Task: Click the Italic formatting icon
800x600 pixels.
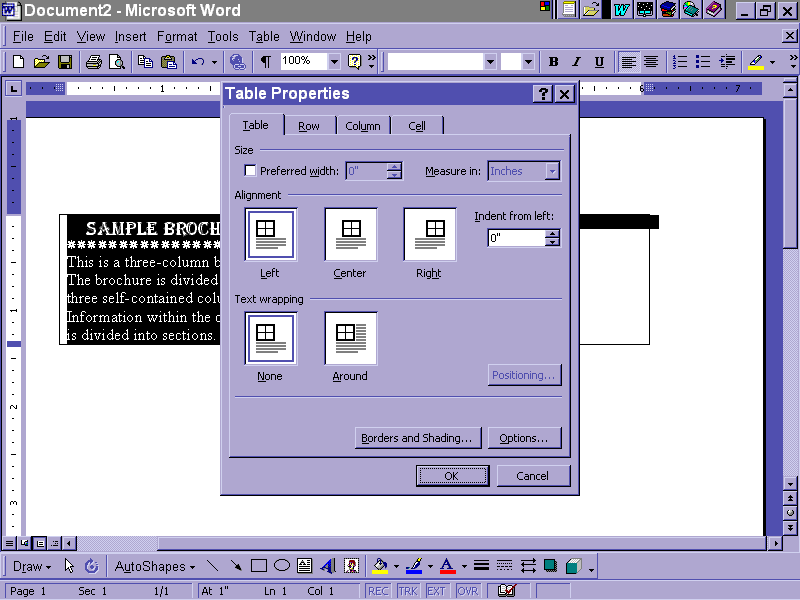Action: (576, 62)
